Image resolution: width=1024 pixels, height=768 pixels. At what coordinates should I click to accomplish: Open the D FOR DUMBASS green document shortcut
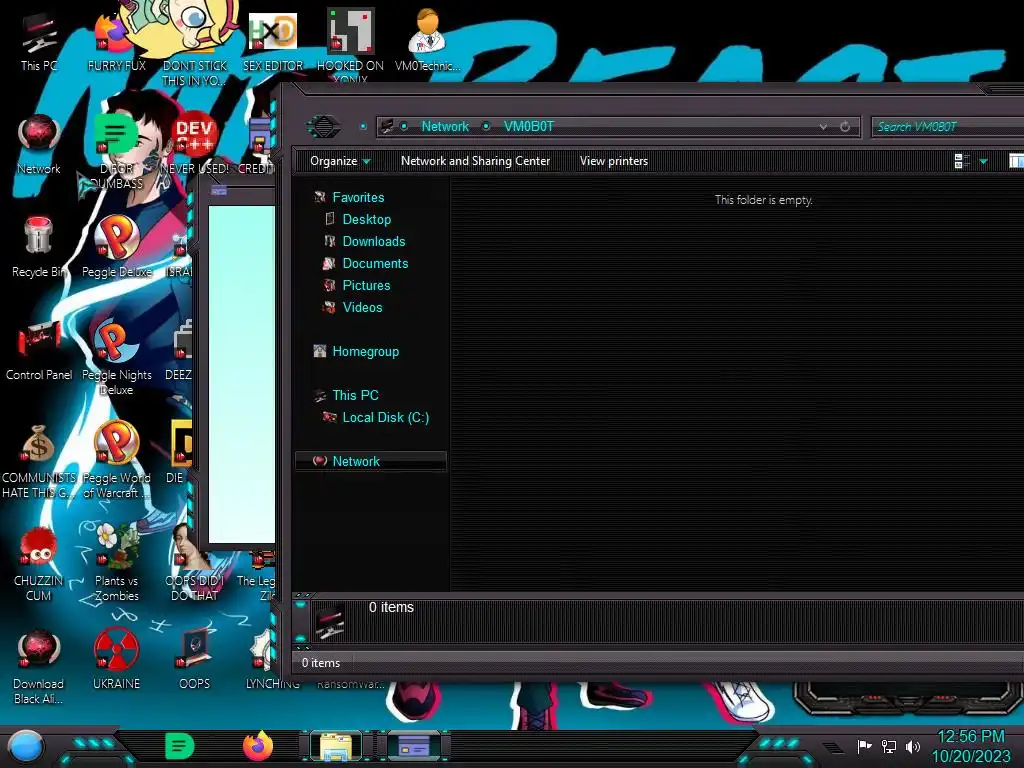(x=116, y=152)
